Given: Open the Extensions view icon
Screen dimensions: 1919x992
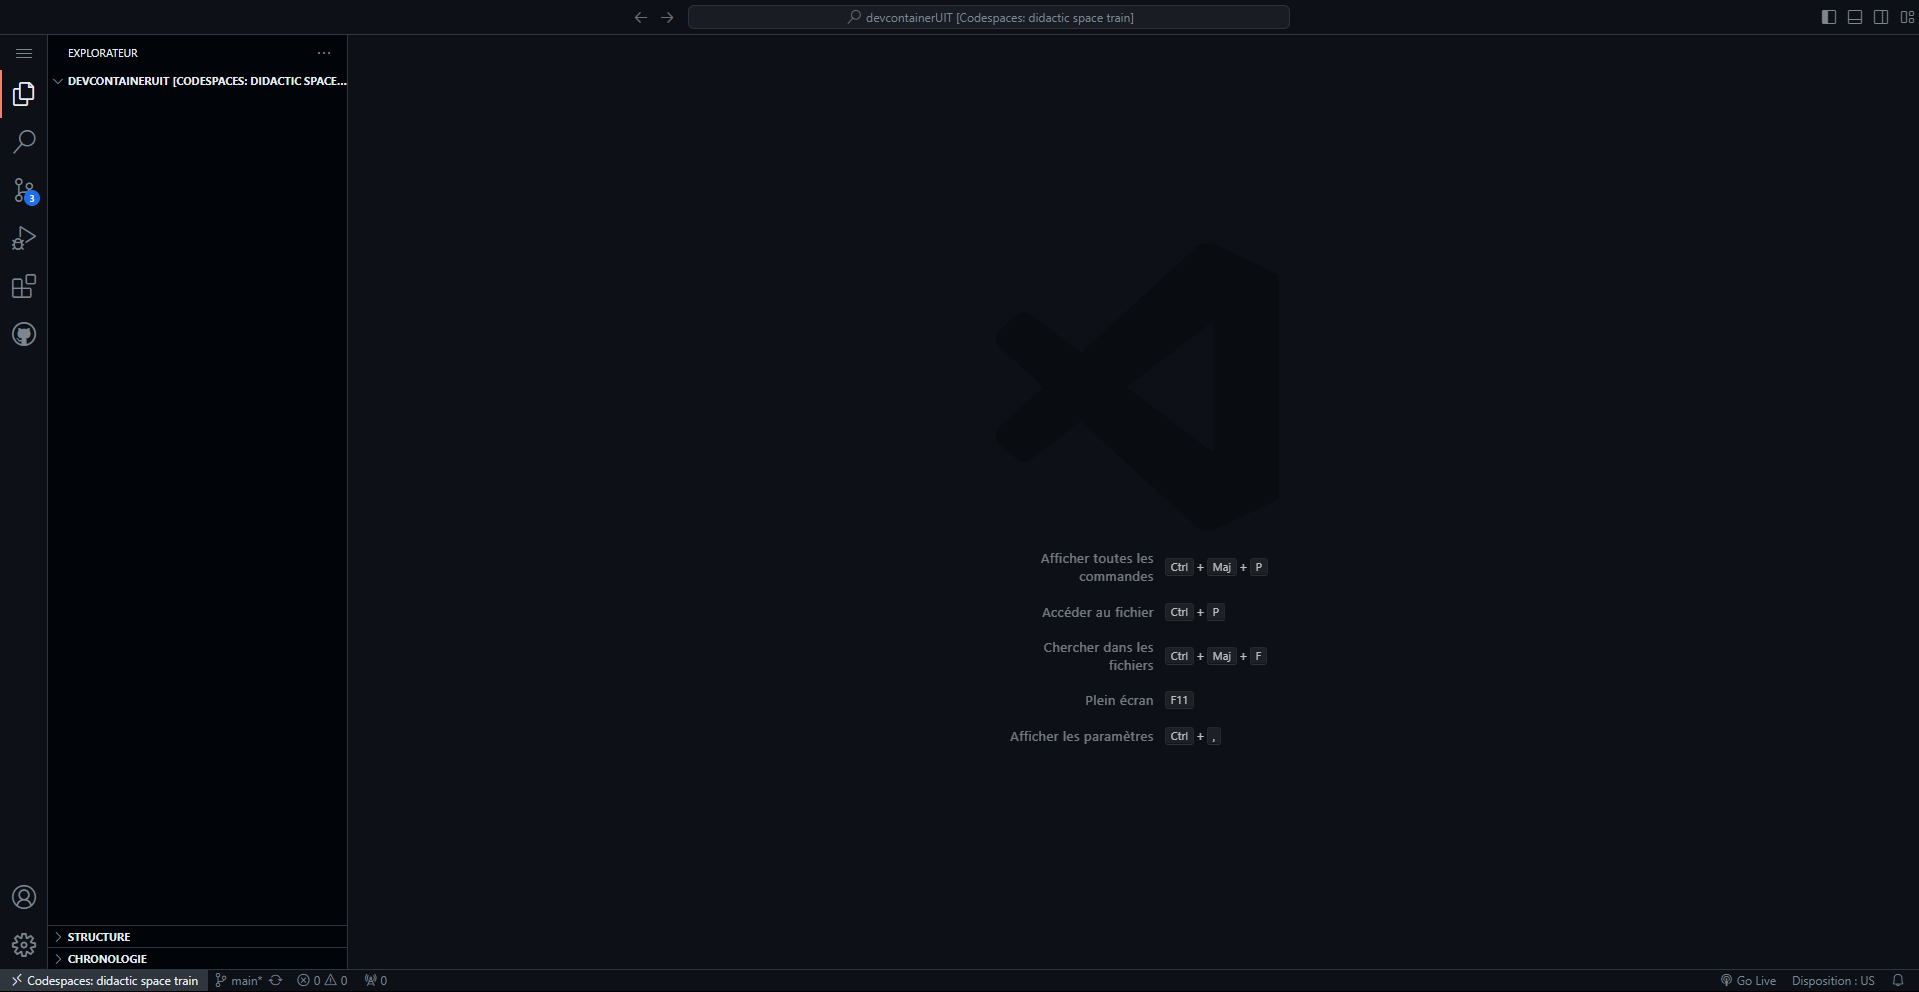Looking at the screenshot, I should click(x=24, y=287).
